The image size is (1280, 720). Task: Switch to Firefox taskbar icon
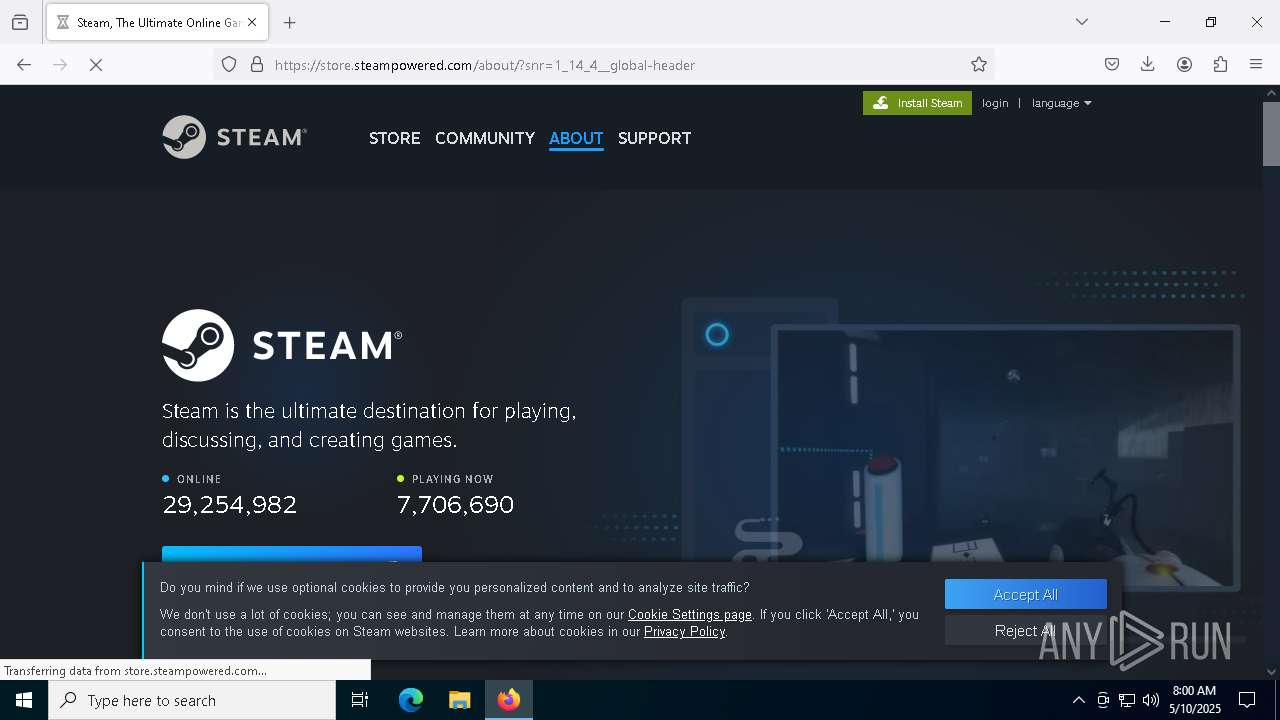(x=509, y=700)
